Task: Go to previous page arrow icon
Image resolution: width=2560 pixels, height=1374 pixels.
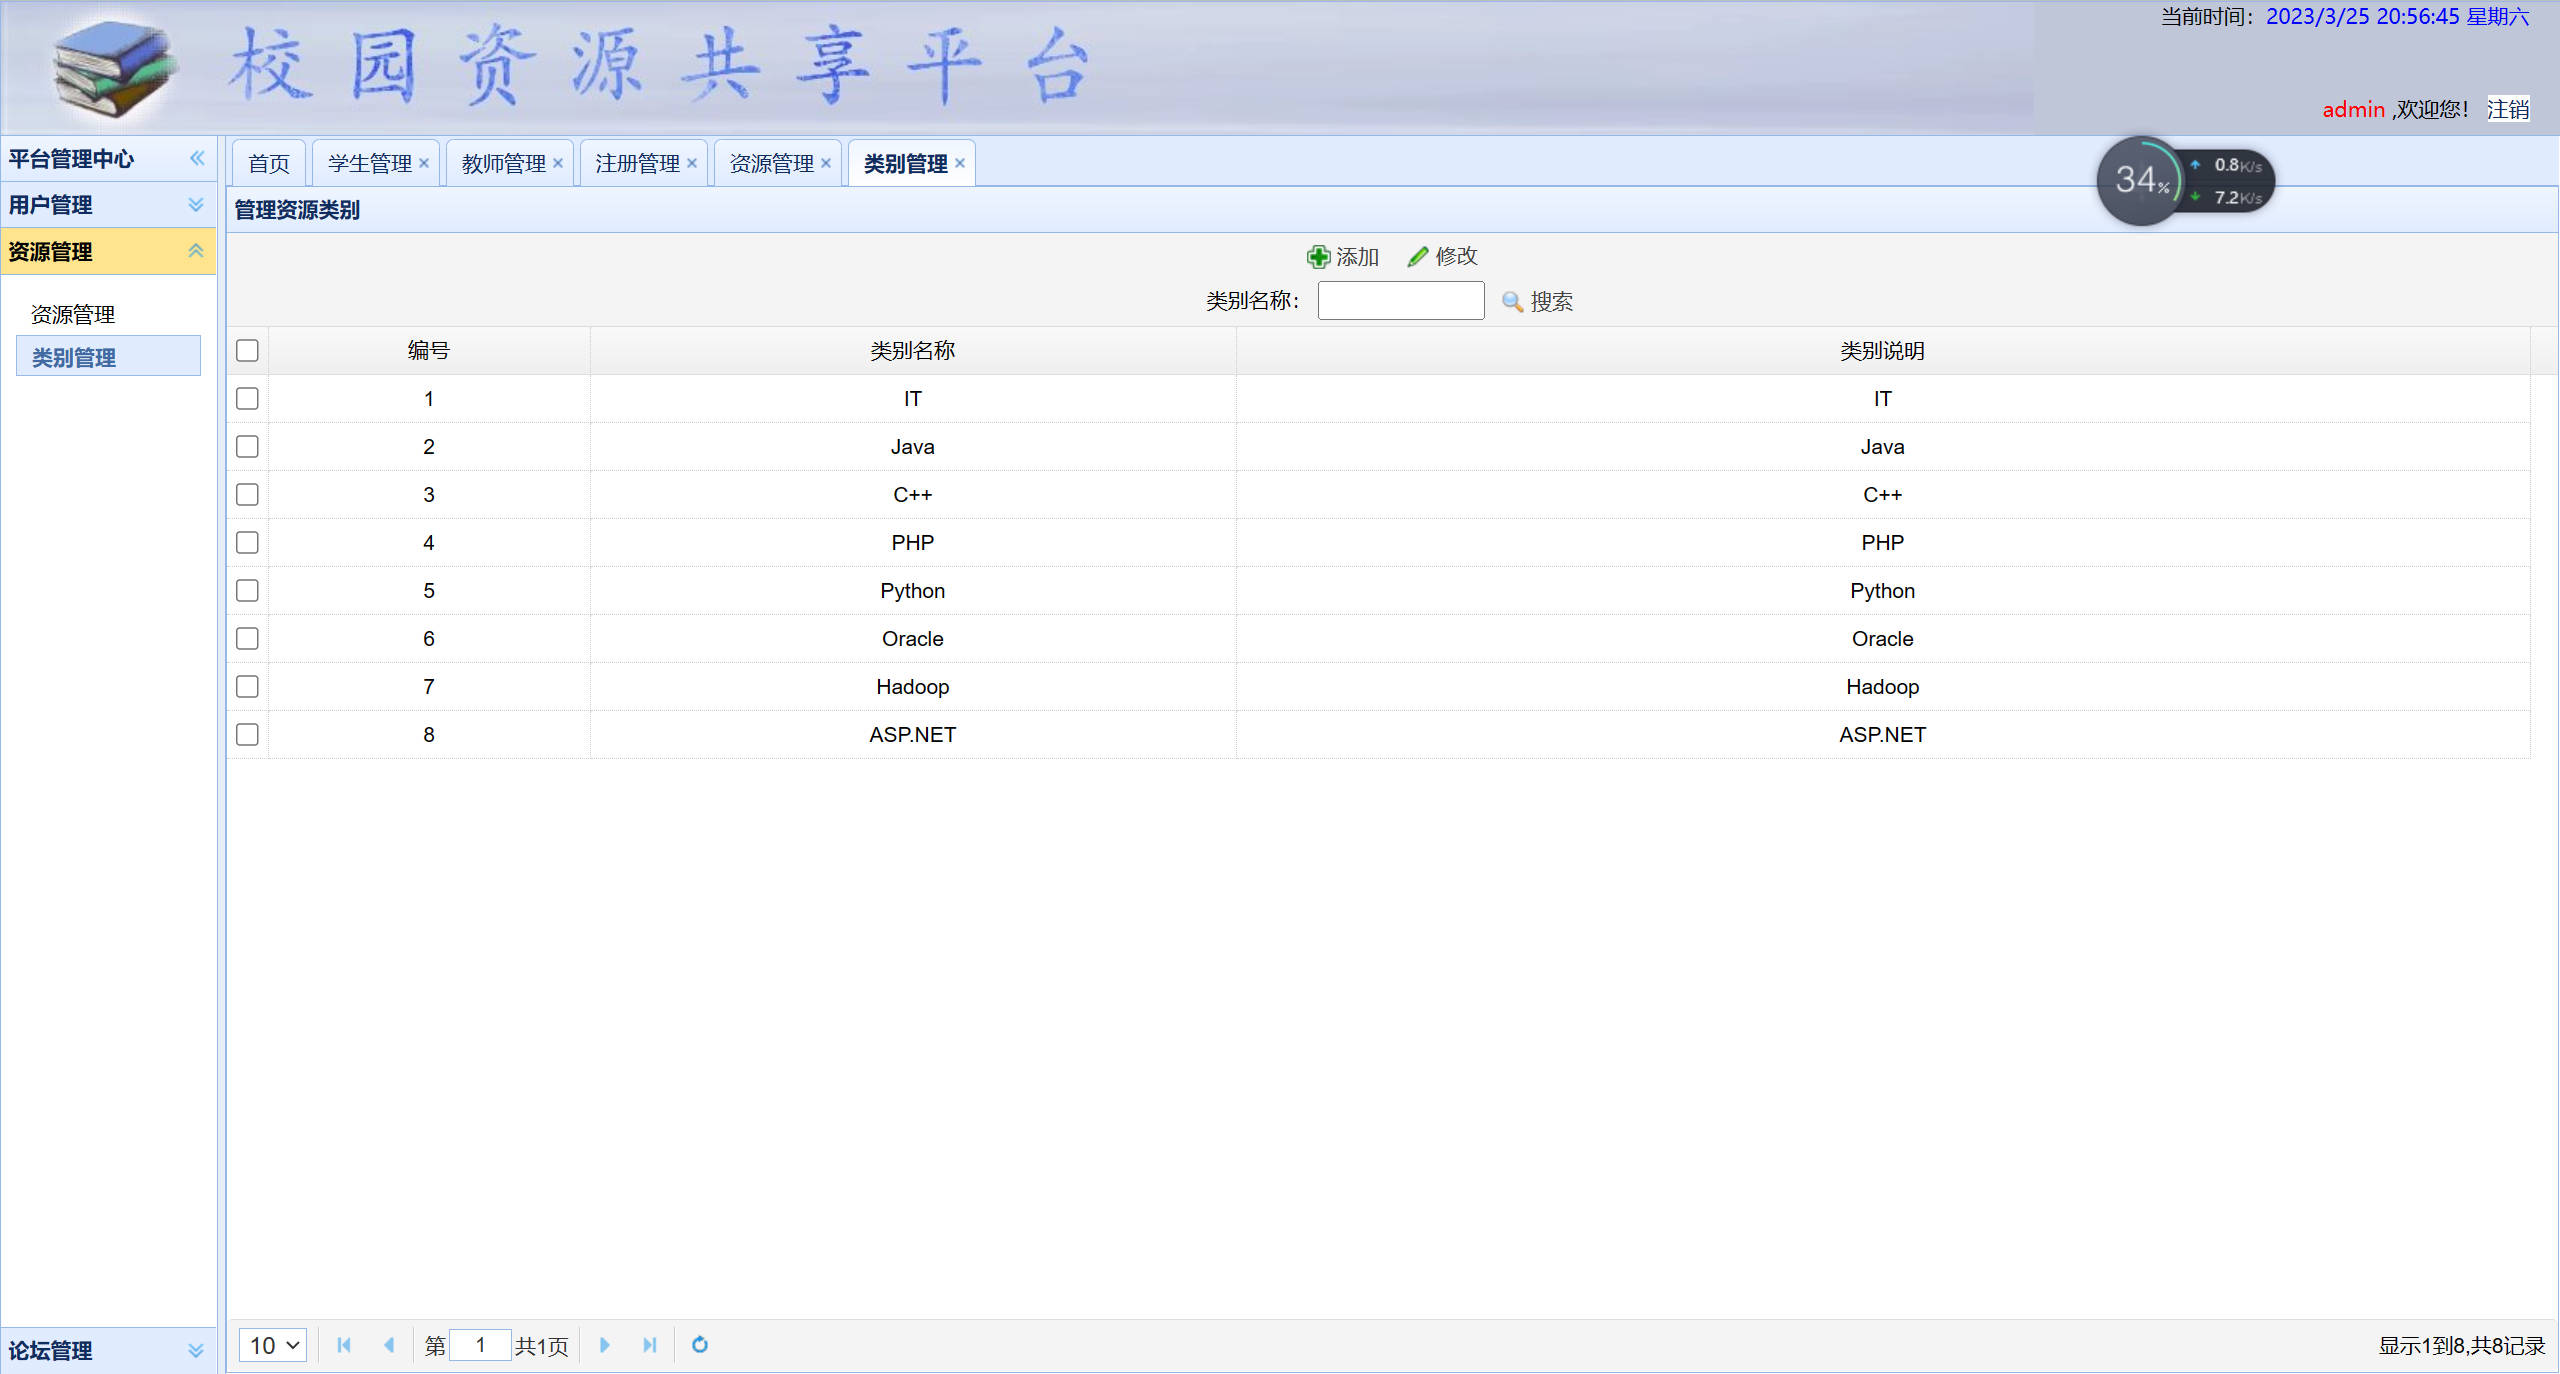Action: [389, 1345]
